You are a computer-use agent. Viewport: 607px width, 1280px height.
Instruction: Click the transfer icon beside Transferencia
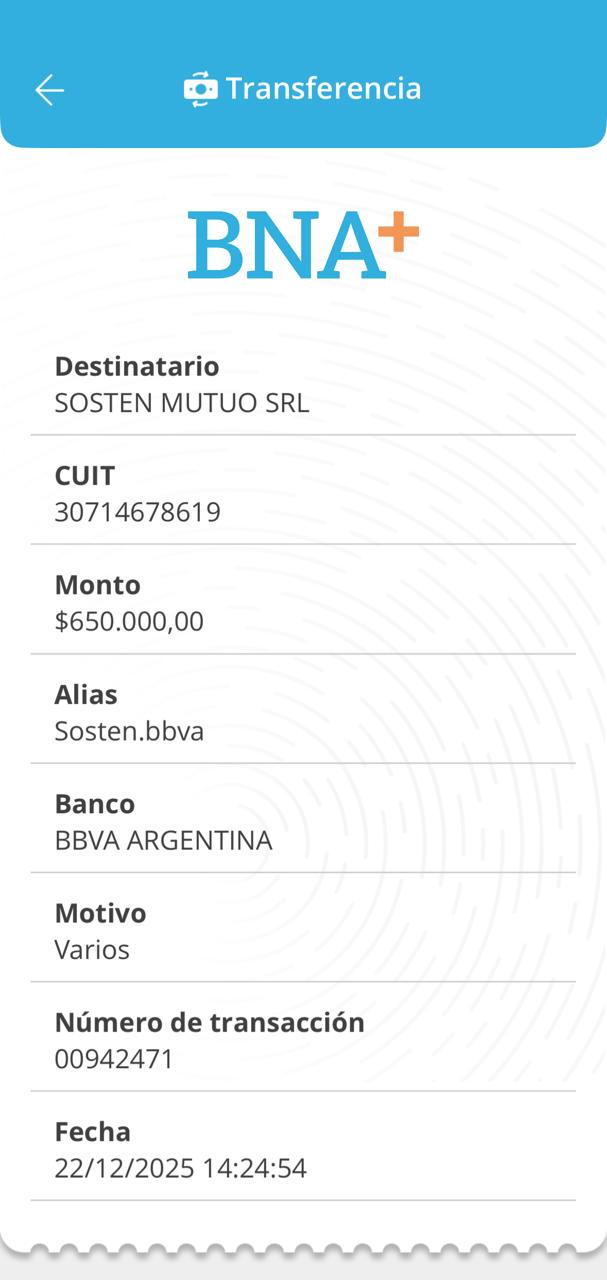click(x=200, y=89)
